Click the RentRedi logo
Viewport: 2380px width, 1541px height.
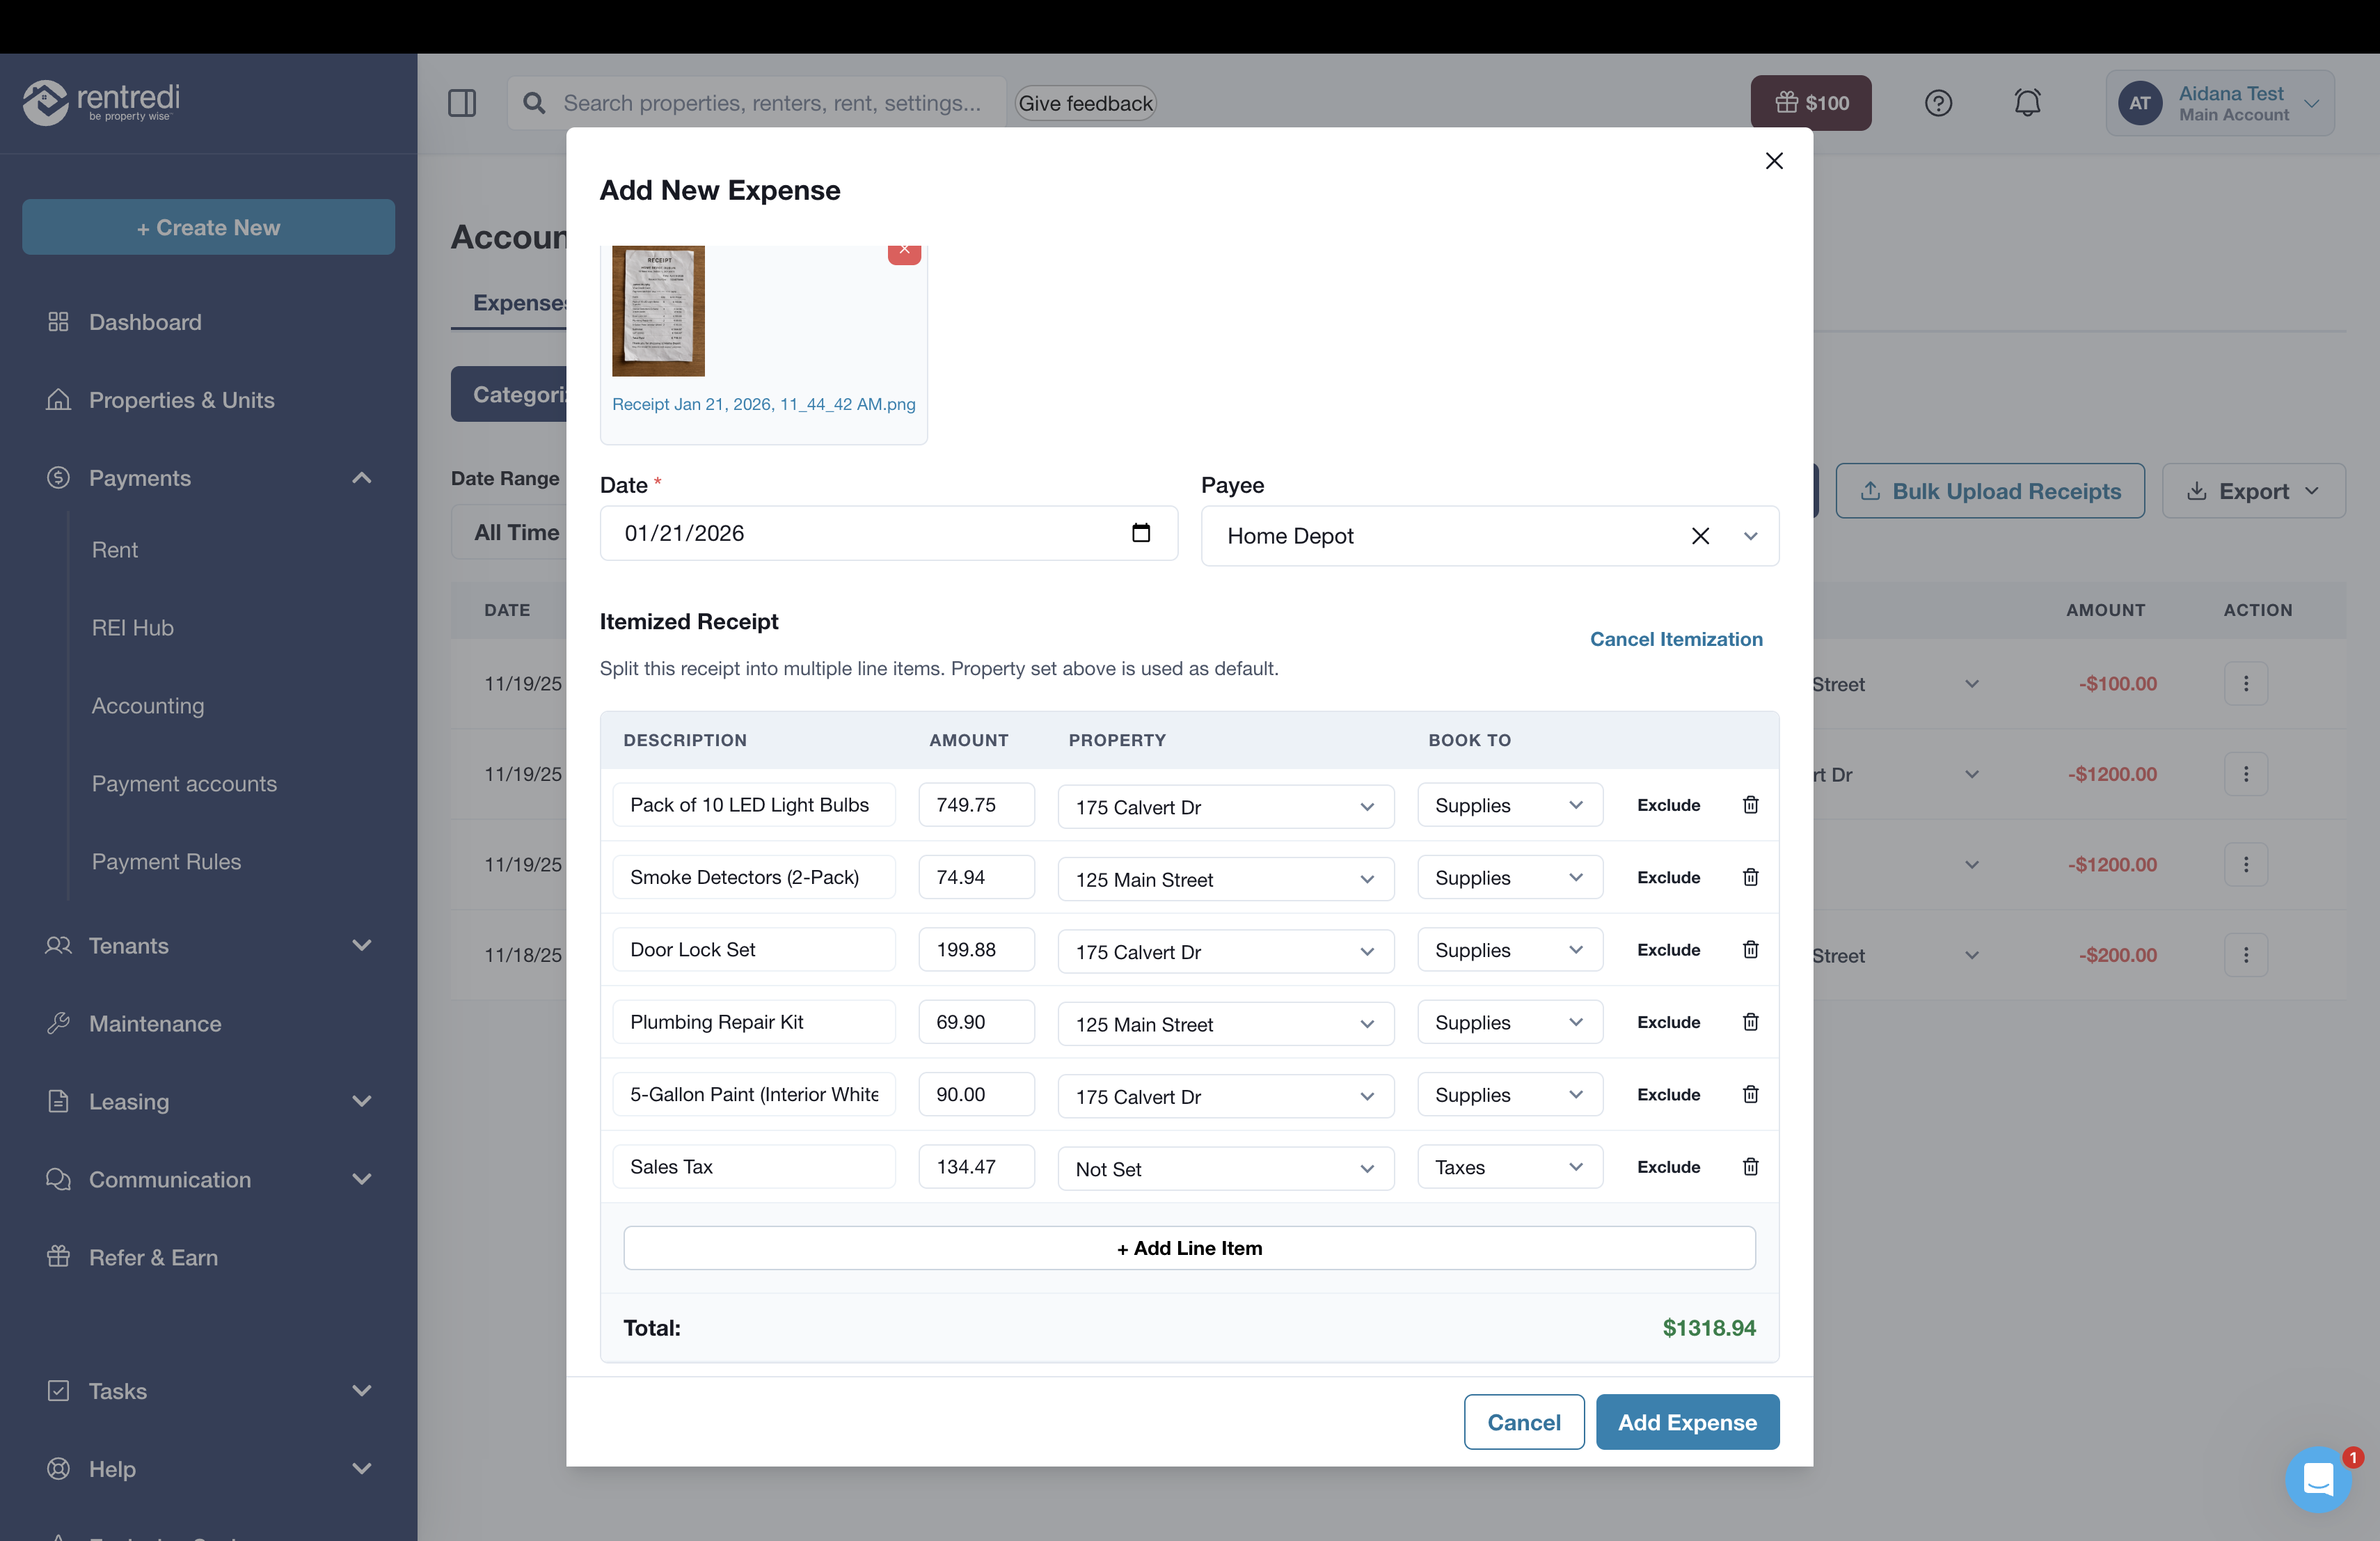pyautogui.click(x=100, y=102)
